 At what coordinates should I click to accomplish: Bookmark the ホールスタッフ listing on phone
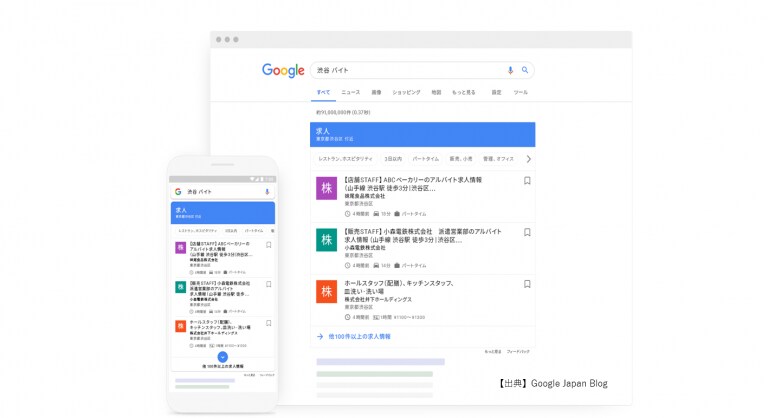pos(268,323)
